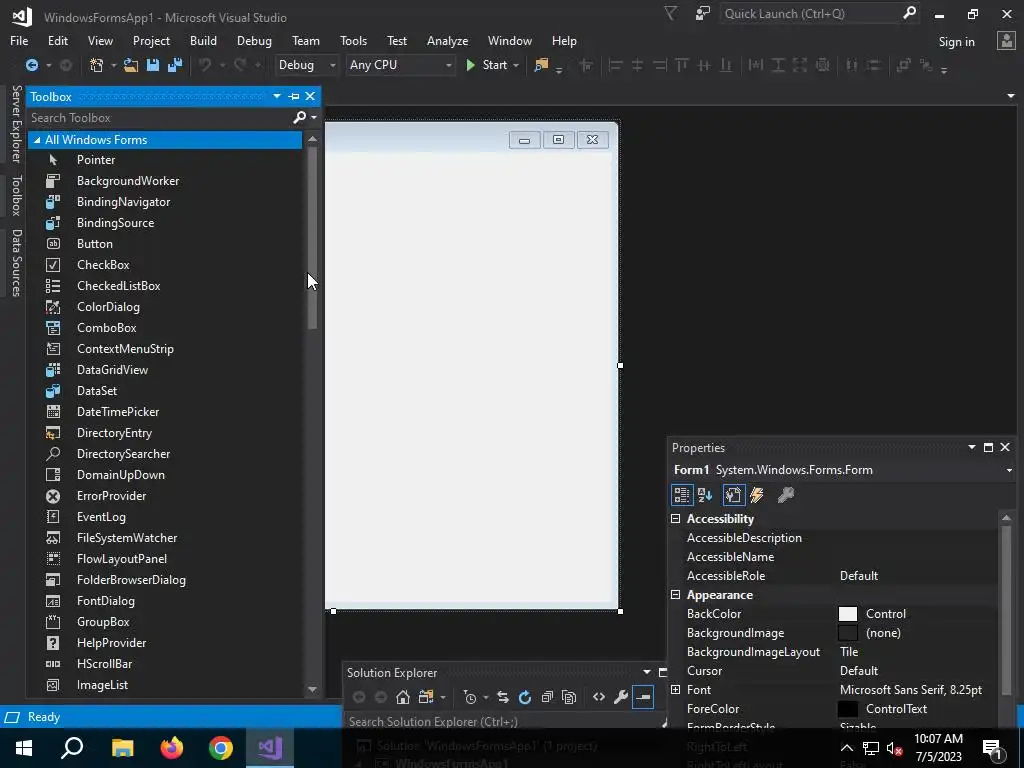Click the Navigate Backward toolbar arrow
1024x768 pixels.
pos(31,65)
